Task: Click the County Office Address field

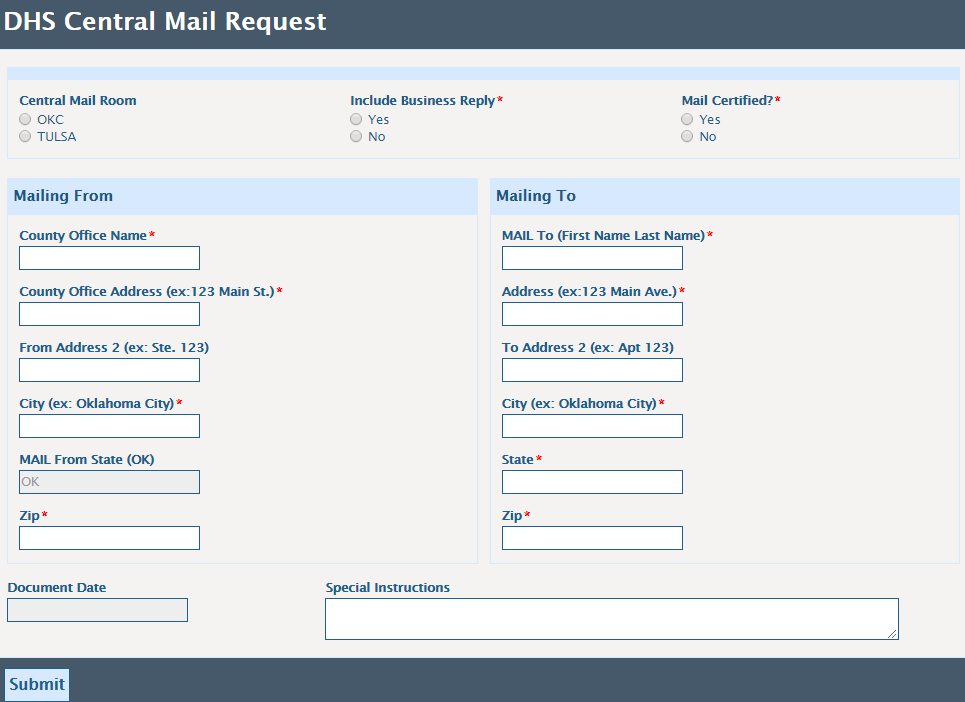Action: coord(110,314)
